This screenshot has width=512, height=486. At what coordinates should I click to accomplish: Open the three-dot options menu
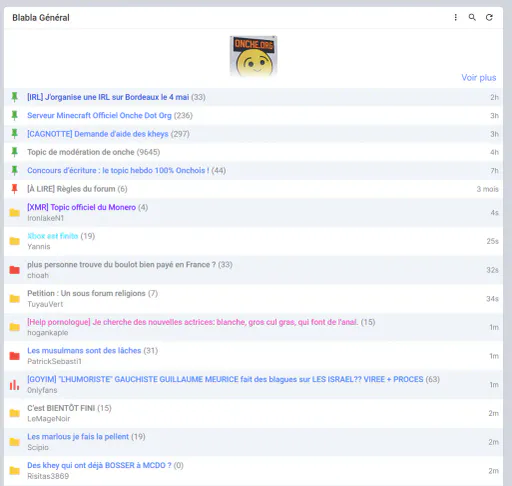pyautogui.click(x=455, y=17)
